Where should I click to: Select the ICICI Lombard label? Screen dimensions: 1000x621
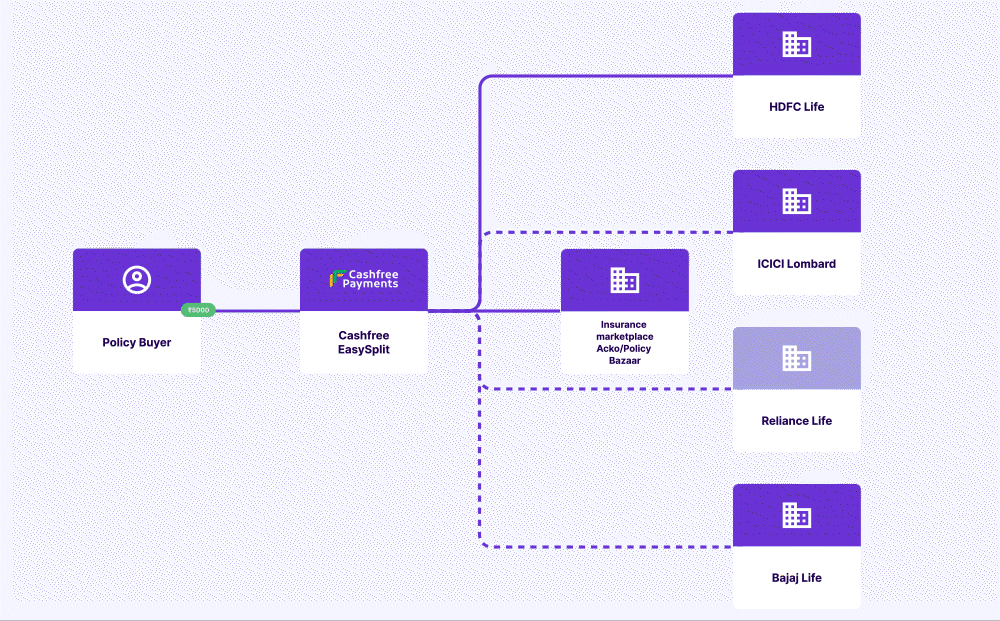(797, 264)
